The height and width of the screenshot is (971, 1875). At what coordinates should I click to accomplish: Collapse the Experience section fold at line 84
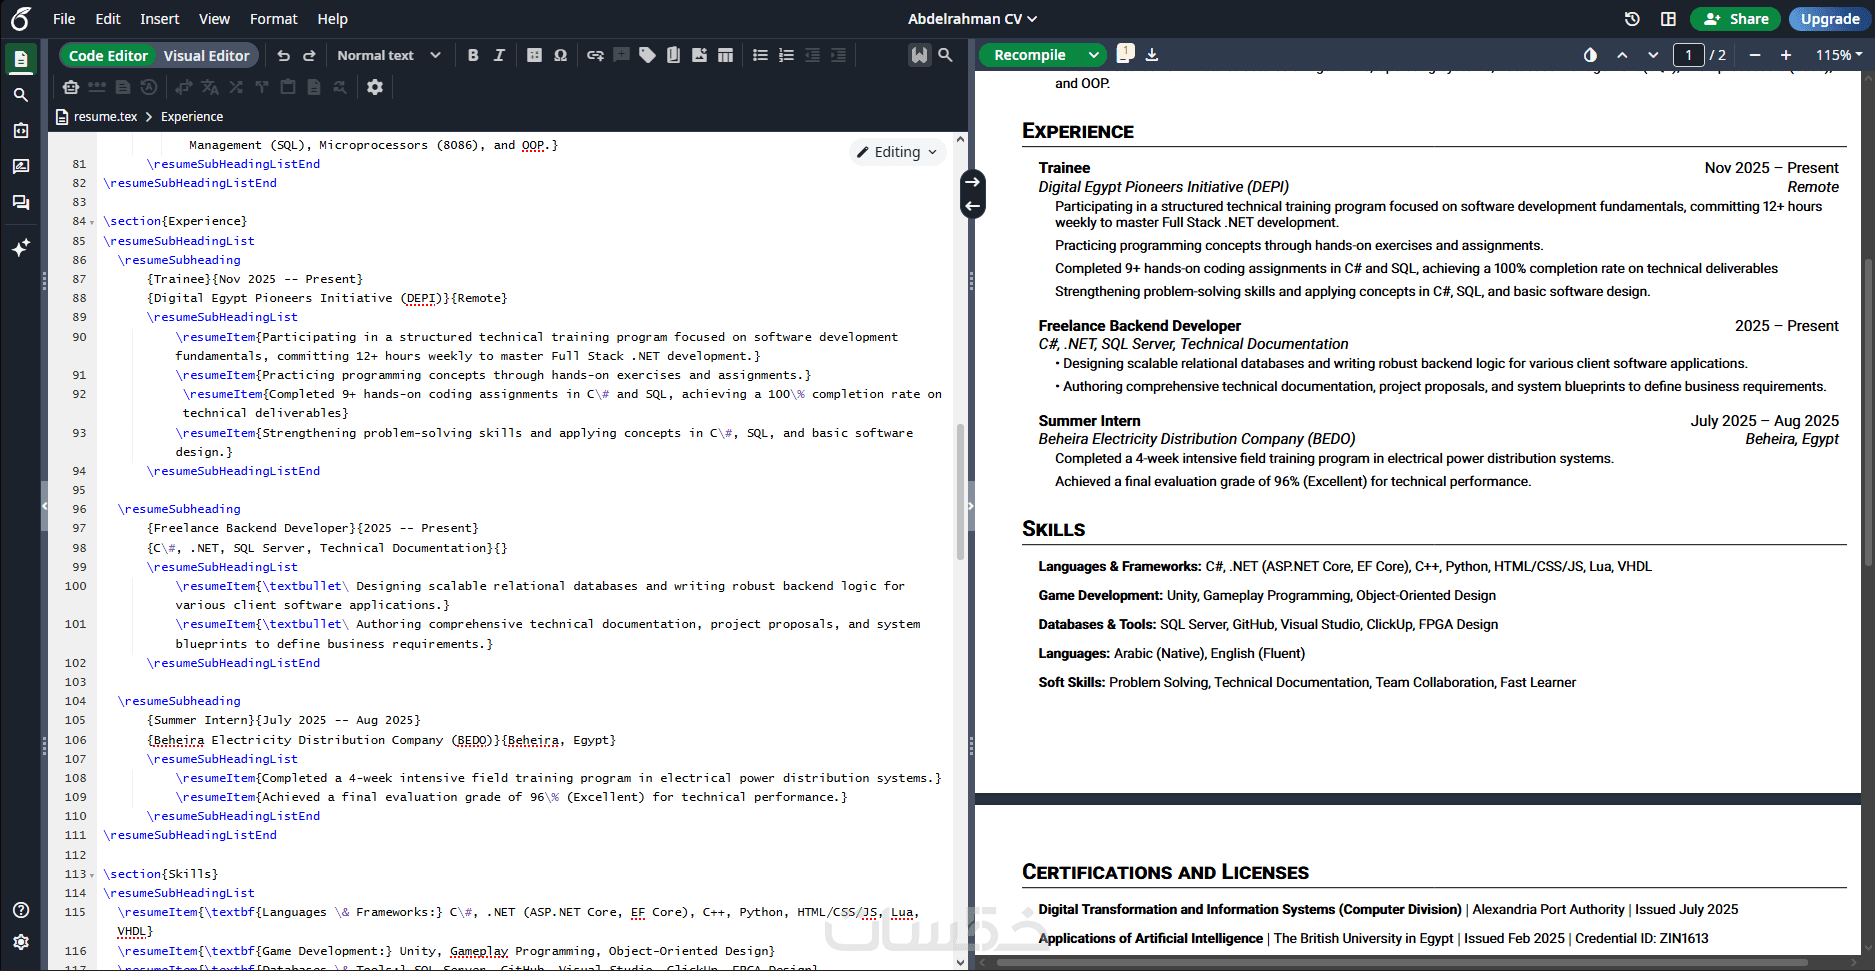point(92,222)
